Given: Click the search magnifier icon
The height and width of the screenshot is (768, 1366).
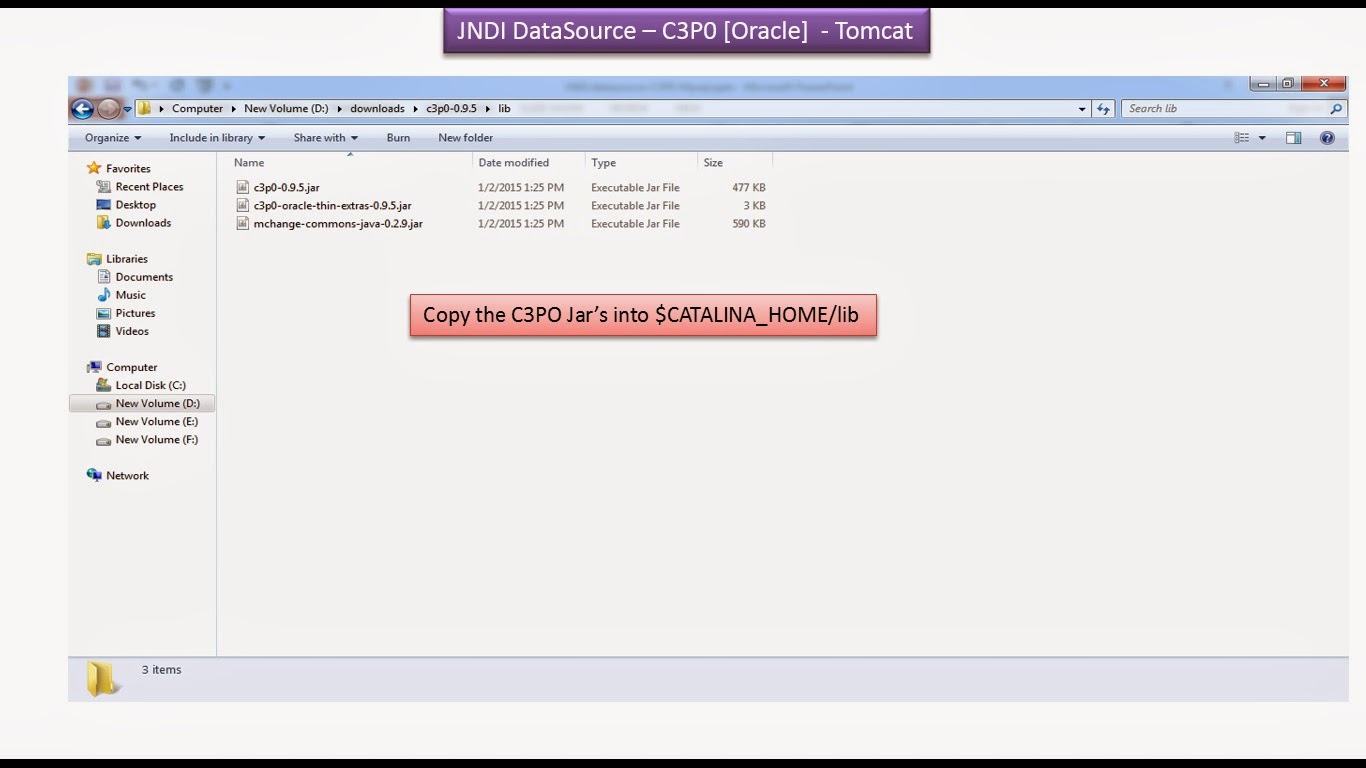Looking at the screenshot, I should point(1337,109).
